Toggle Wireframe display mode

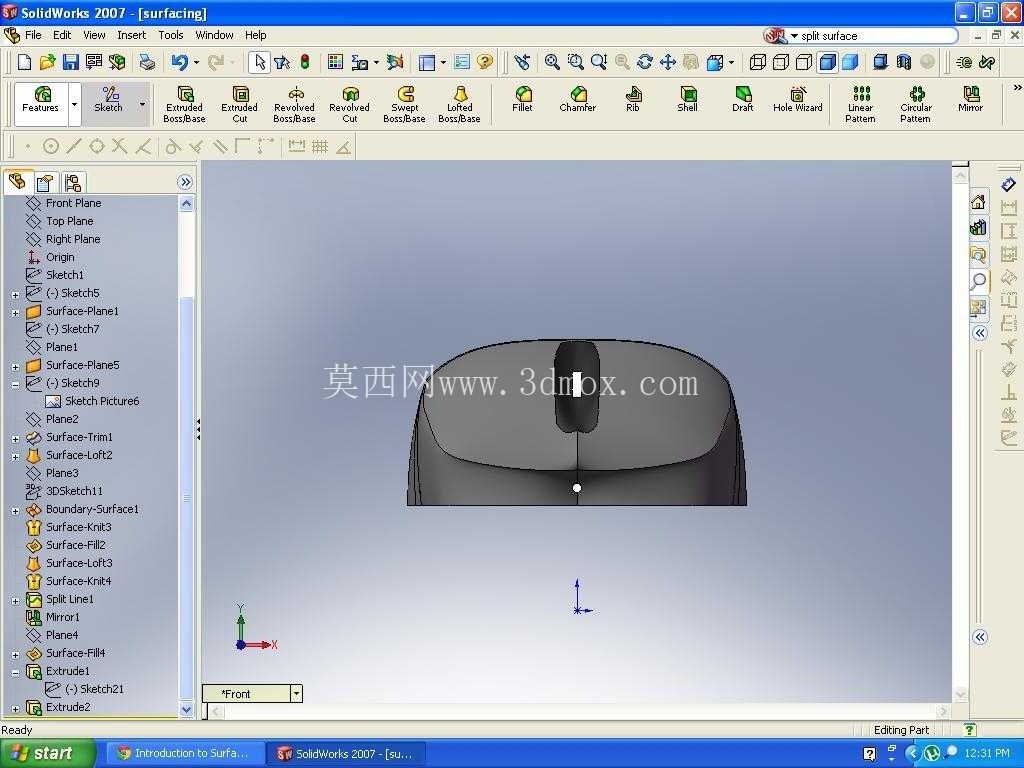(x=758, y=62)
